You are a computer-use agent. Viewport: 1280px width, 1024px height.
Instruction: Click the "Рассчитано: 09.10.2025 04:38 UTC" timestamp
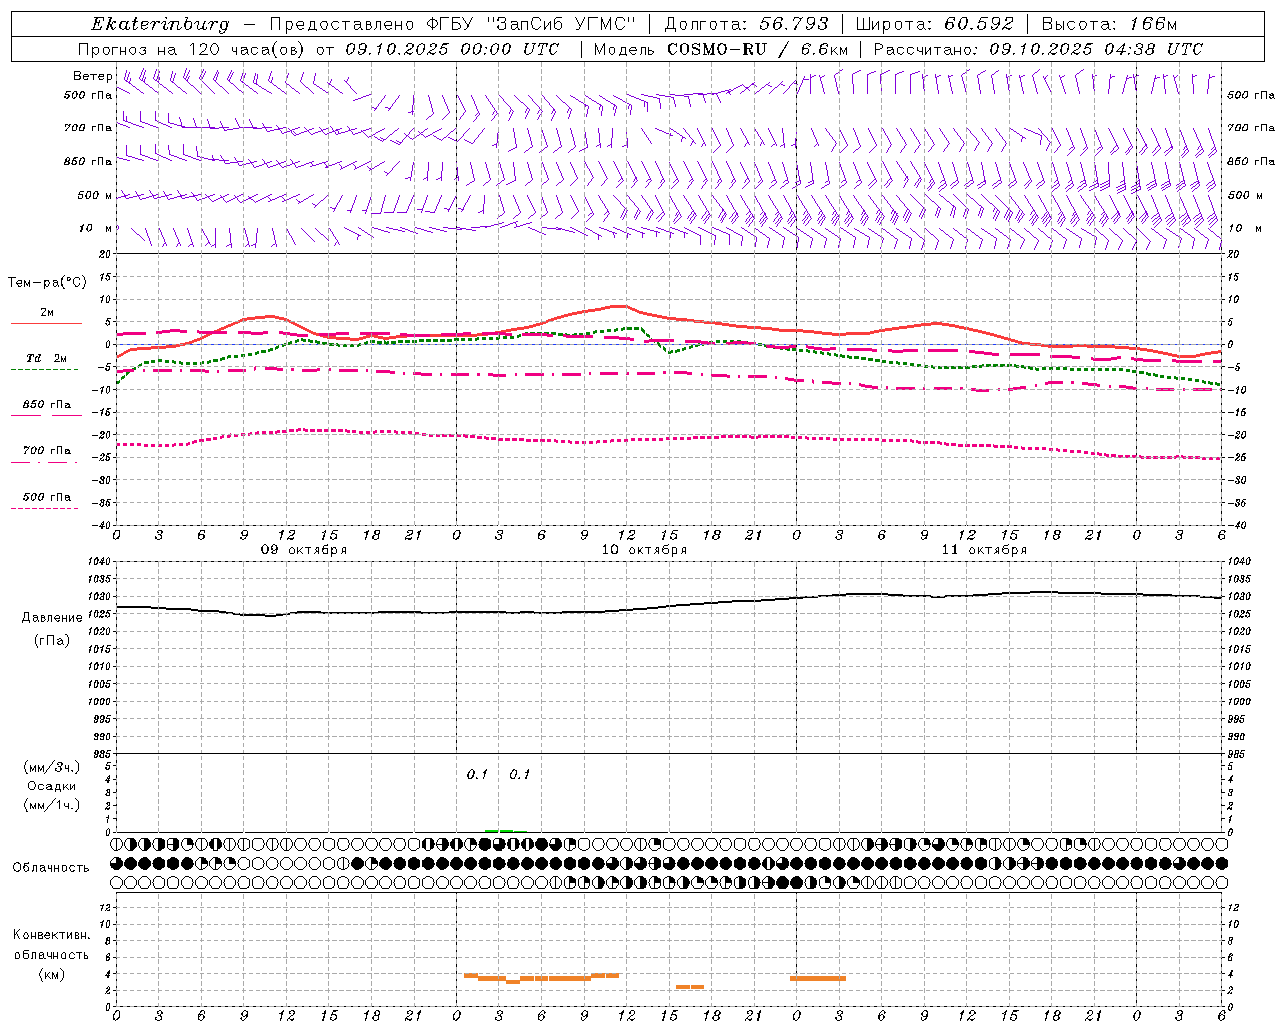(1038, 49)
